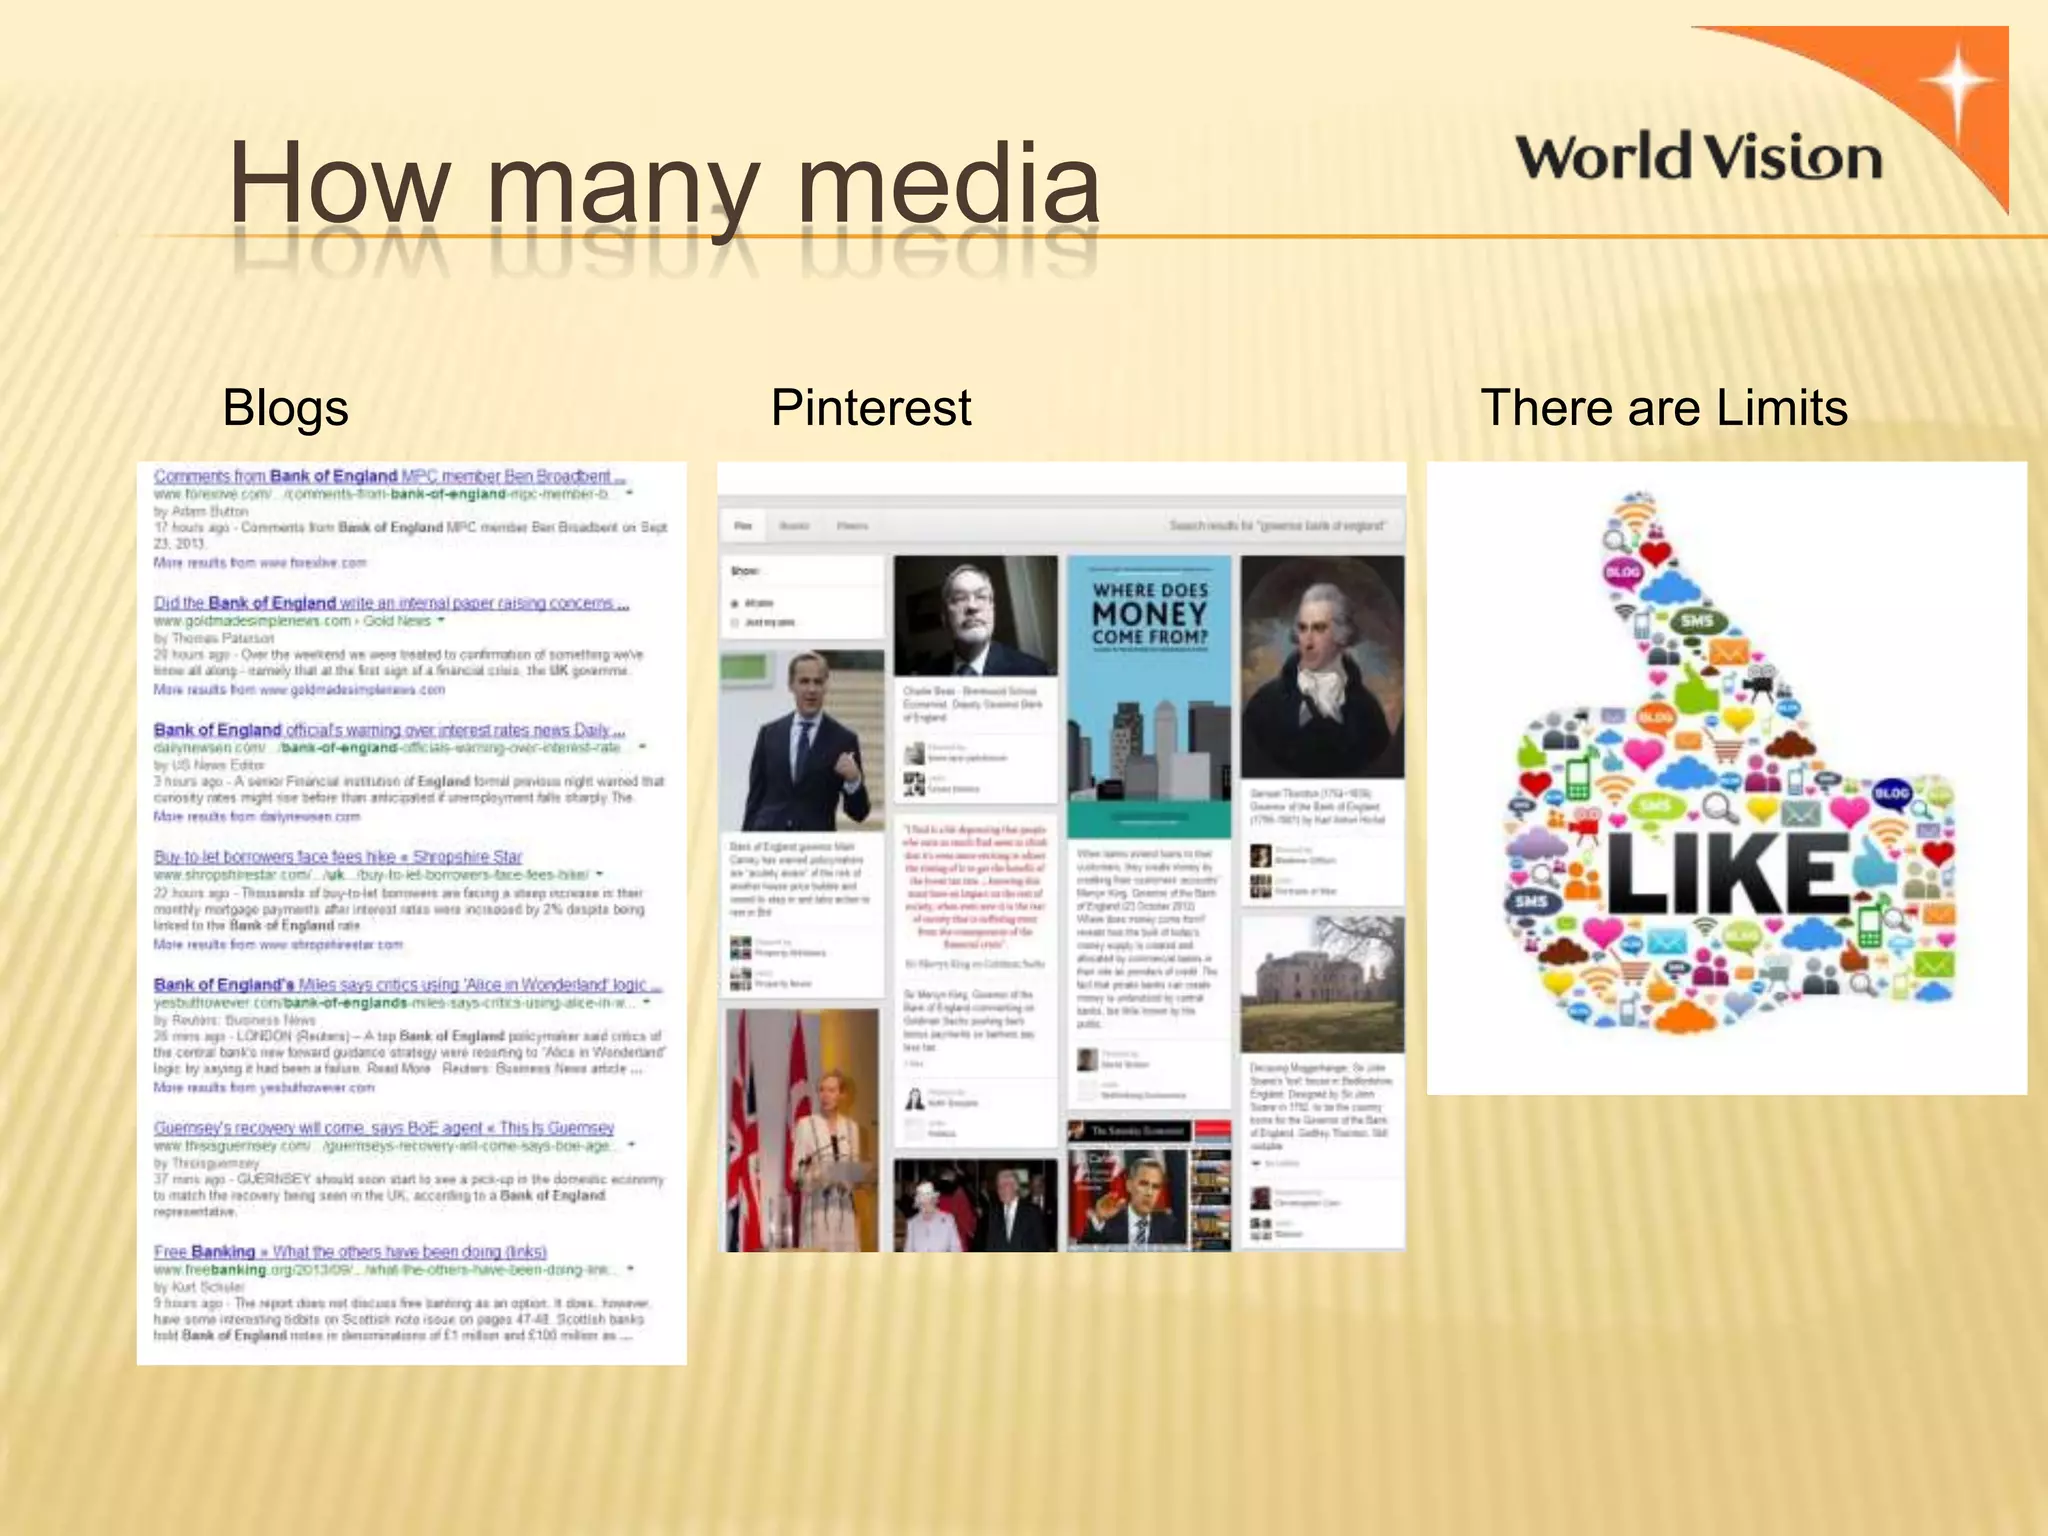This screenshot has width=2048, height=1536.
Task: Open the bearded man in dark suit pin
Action: [x=975, y=616]
